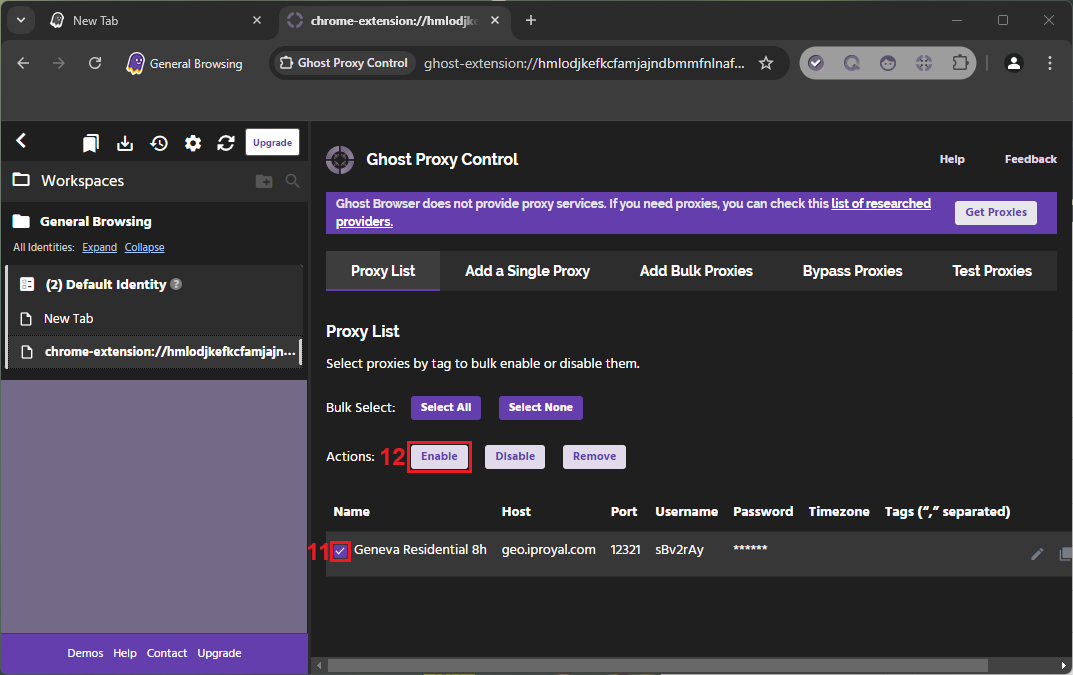Click the face extension icon in toolbar
Image resolution: width=1073 pixels, height=675 pixels.
888,63
